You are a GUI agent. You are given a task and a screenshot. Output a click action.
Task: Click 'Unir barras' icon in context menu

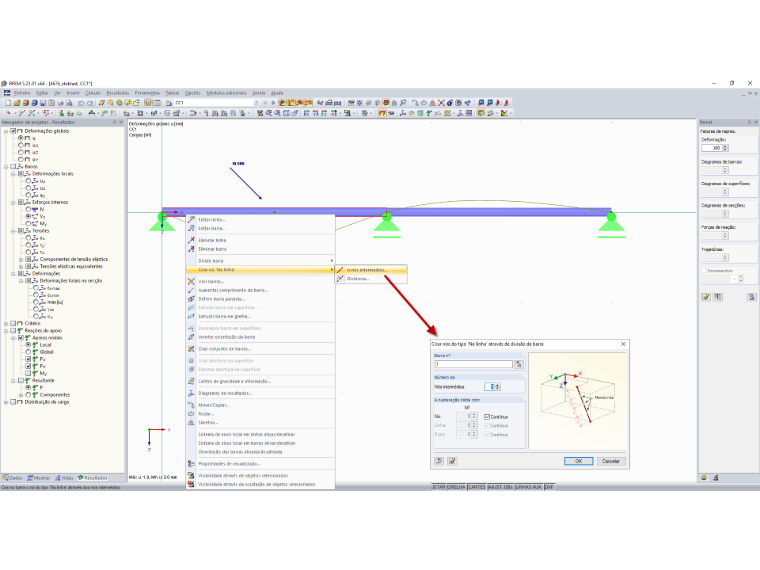click(191, 281)
